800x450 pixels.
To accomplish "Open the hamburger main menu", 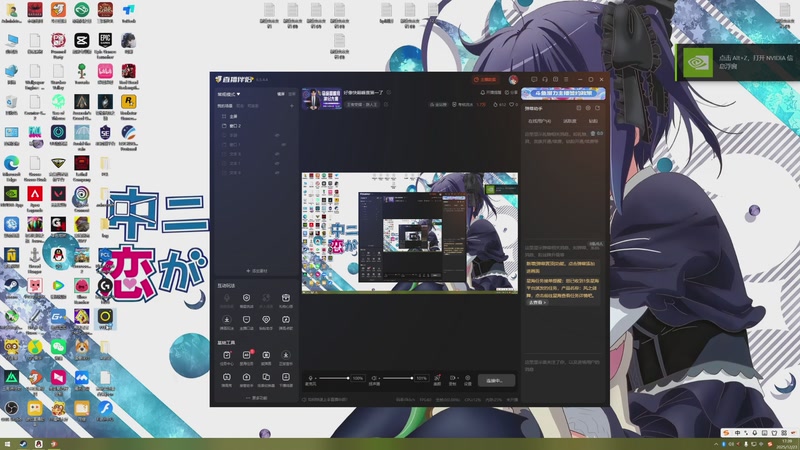I will (x=566, y=80).
